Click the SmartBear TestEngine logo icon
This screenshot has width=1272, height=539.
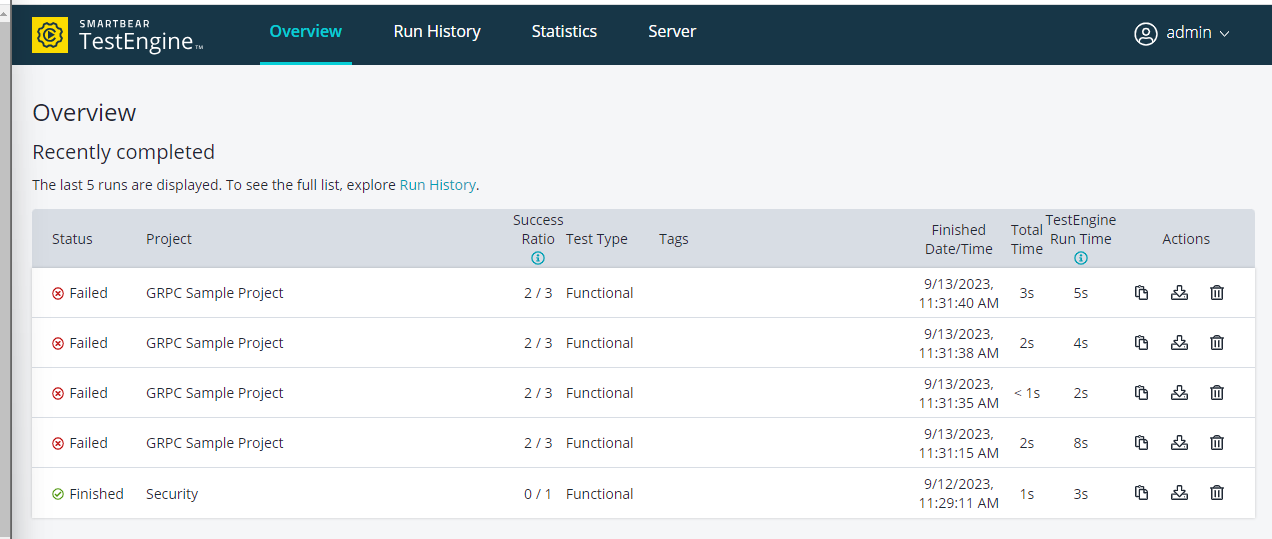point(50,34)
